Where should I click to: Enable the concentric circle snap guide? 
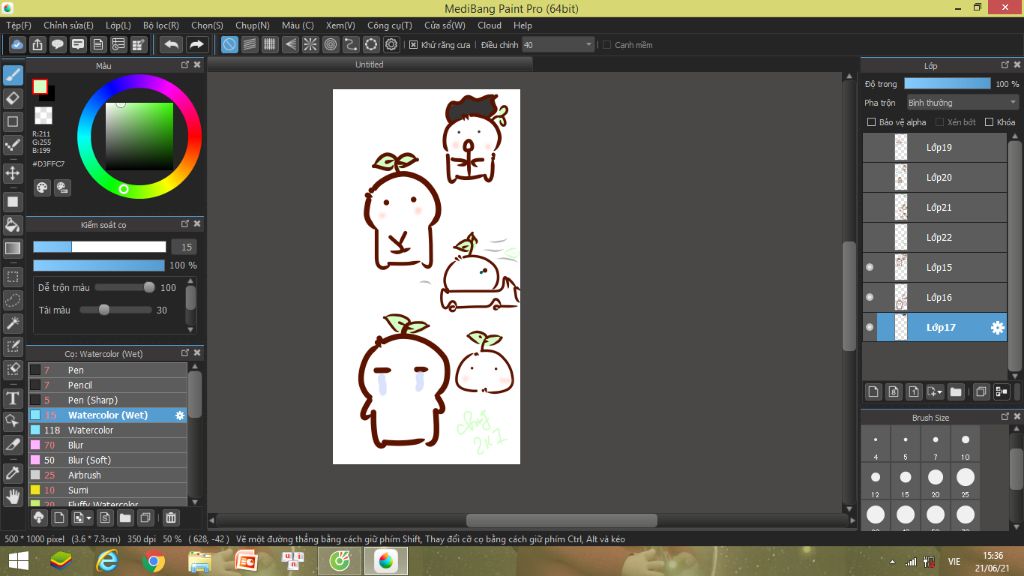[330, 44]
